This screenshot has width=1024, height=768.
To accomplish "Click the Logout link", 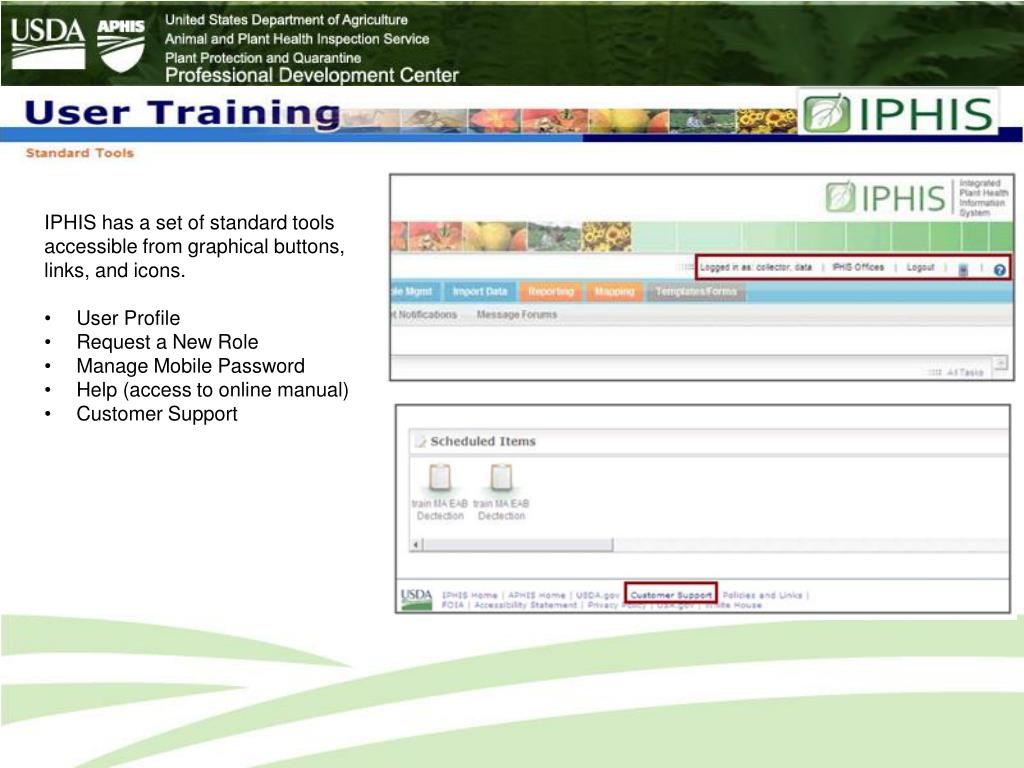I will pos(920,267).
